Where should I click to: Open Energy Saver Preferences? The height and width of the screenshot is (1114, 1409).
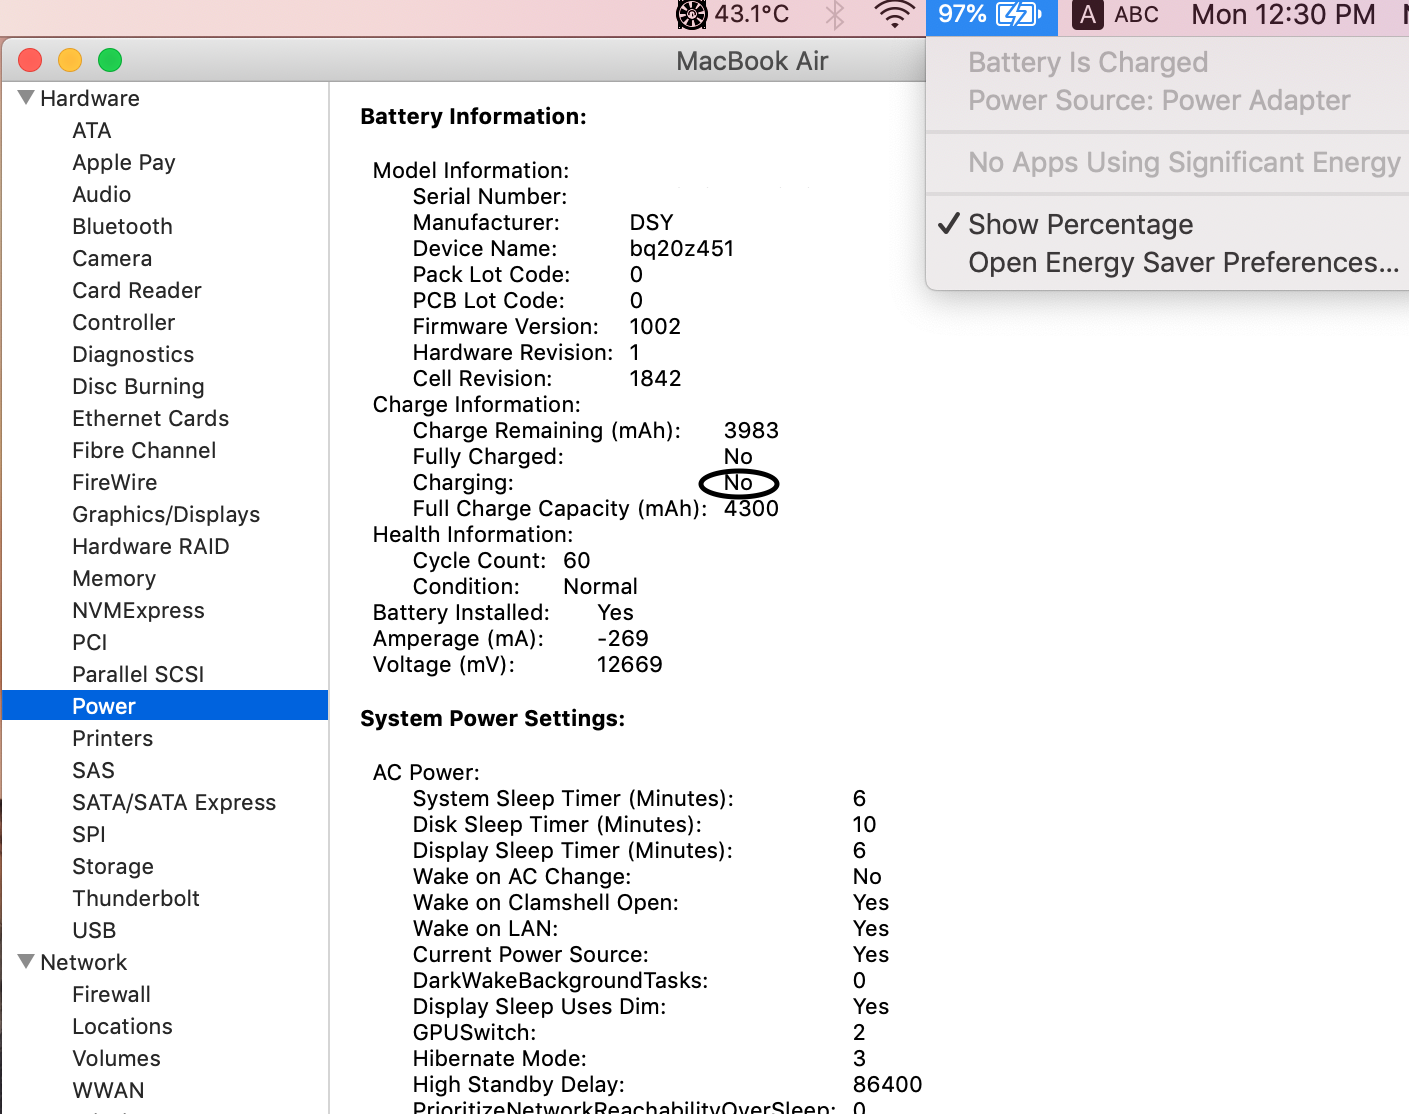[x=1184, y=262]
